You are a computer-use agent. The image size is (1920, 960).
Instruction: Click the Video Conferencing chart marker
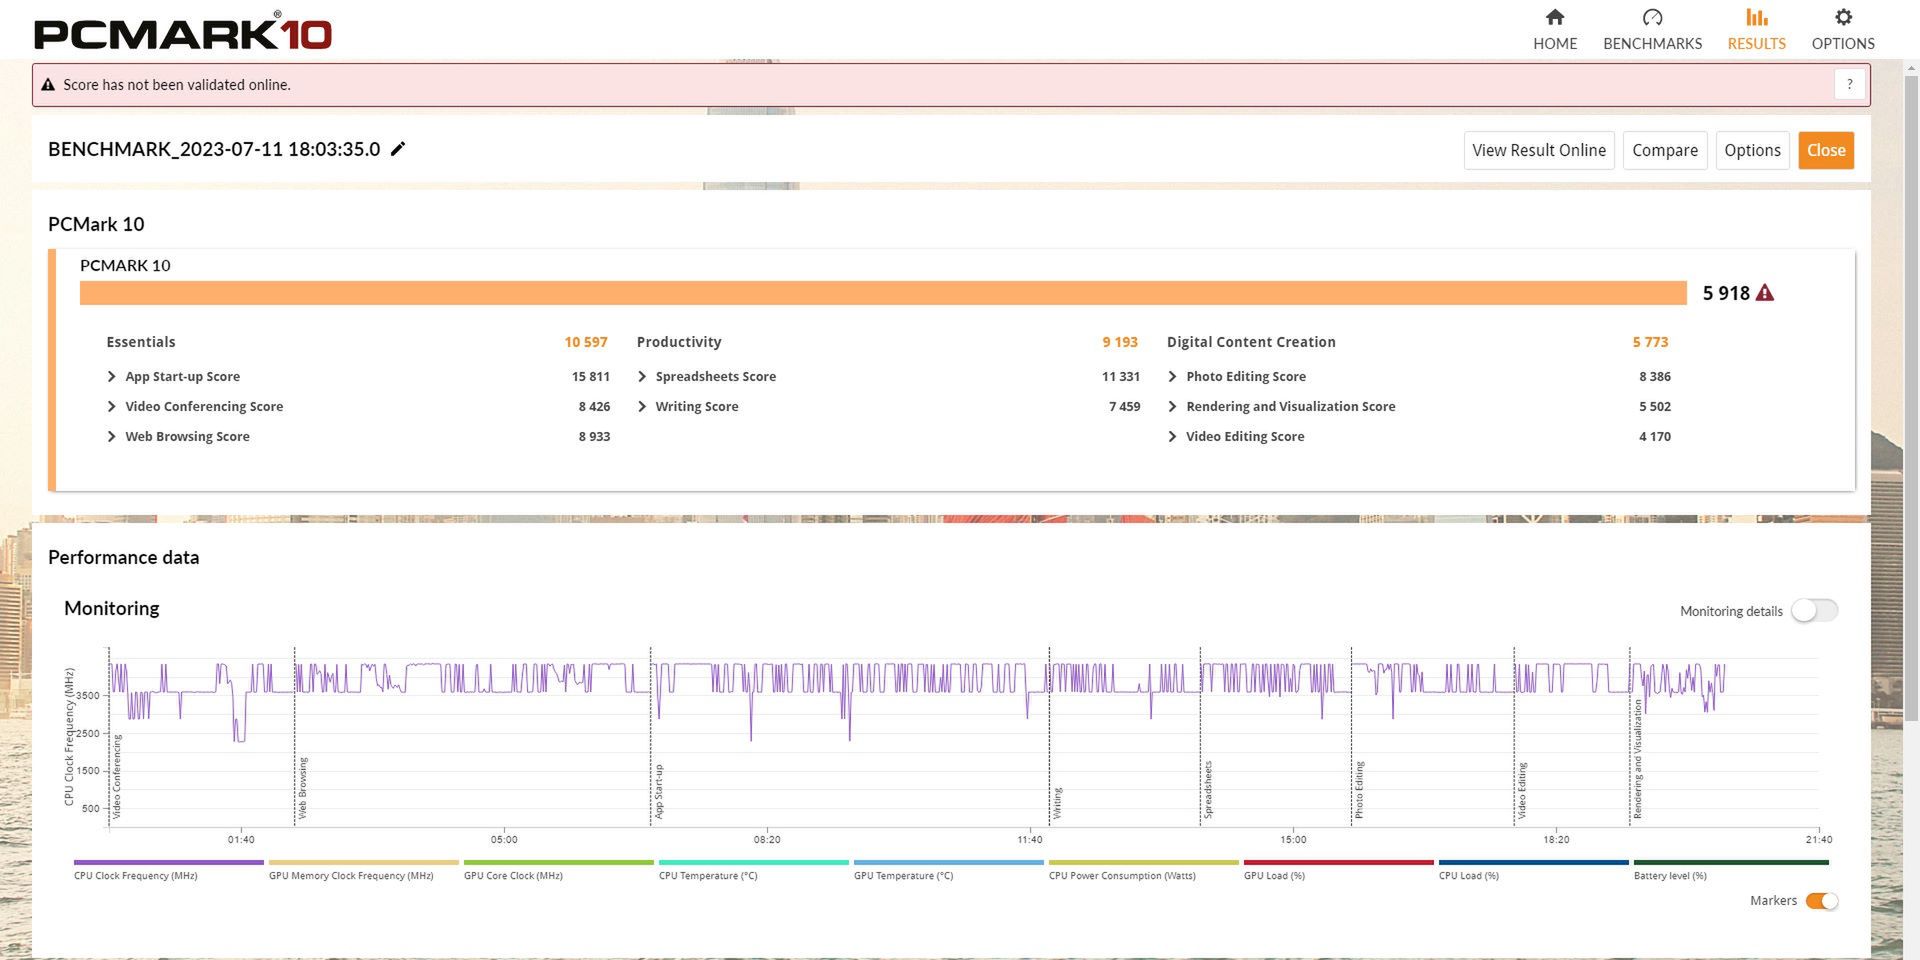click(117, 777)
